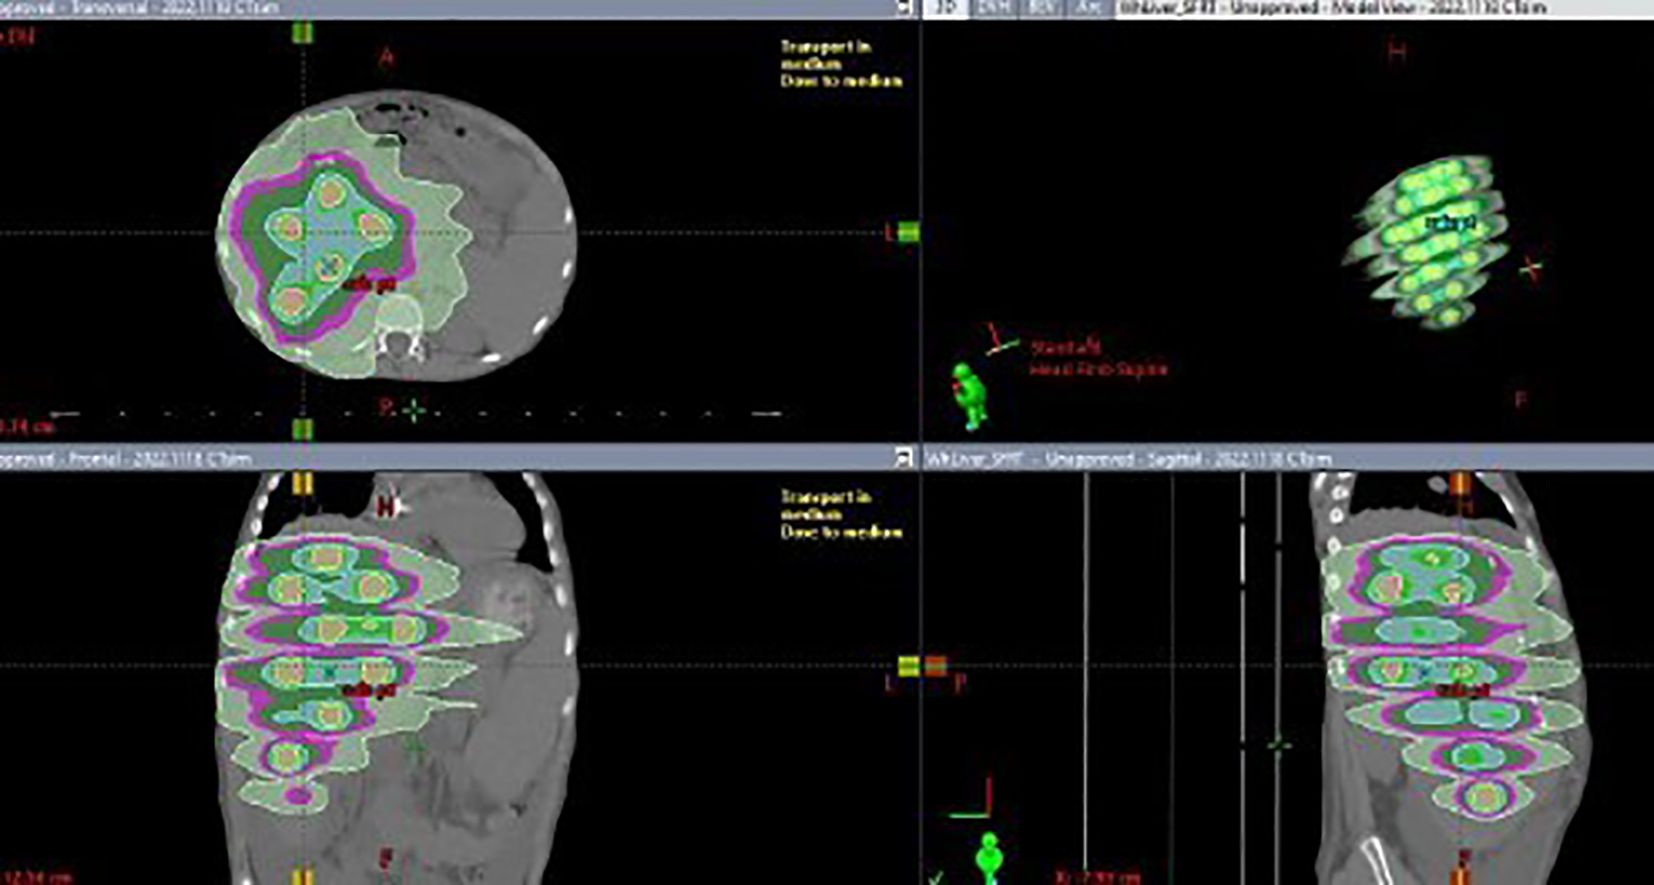Click 'Dose to medium' text in the frontal view

[x=841, y=532]
